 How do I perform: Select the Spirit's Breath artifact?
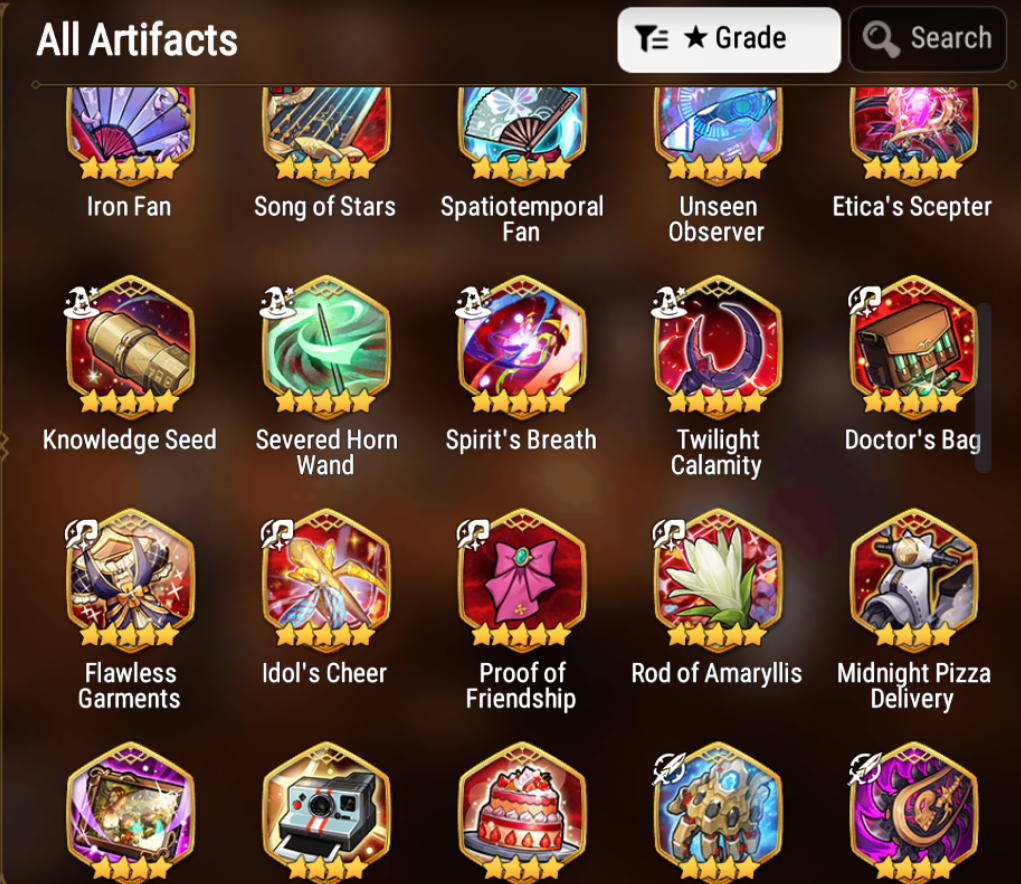click(x=522, y=346)
